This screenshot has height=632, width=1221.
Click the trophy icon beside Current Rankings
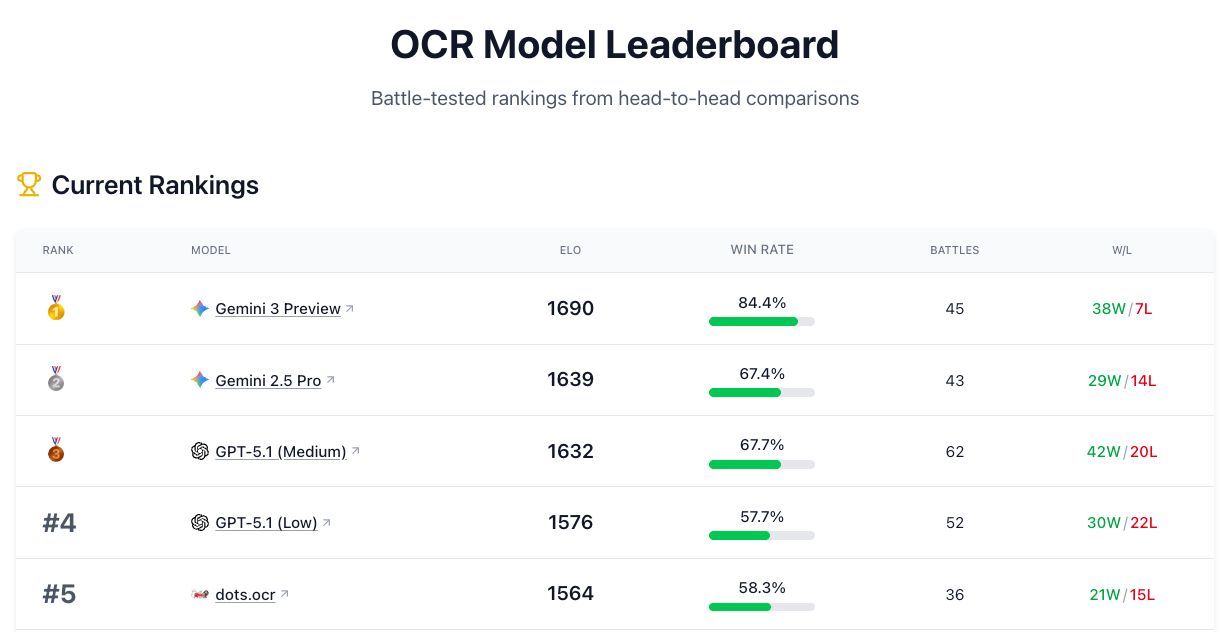pos(29,184)
